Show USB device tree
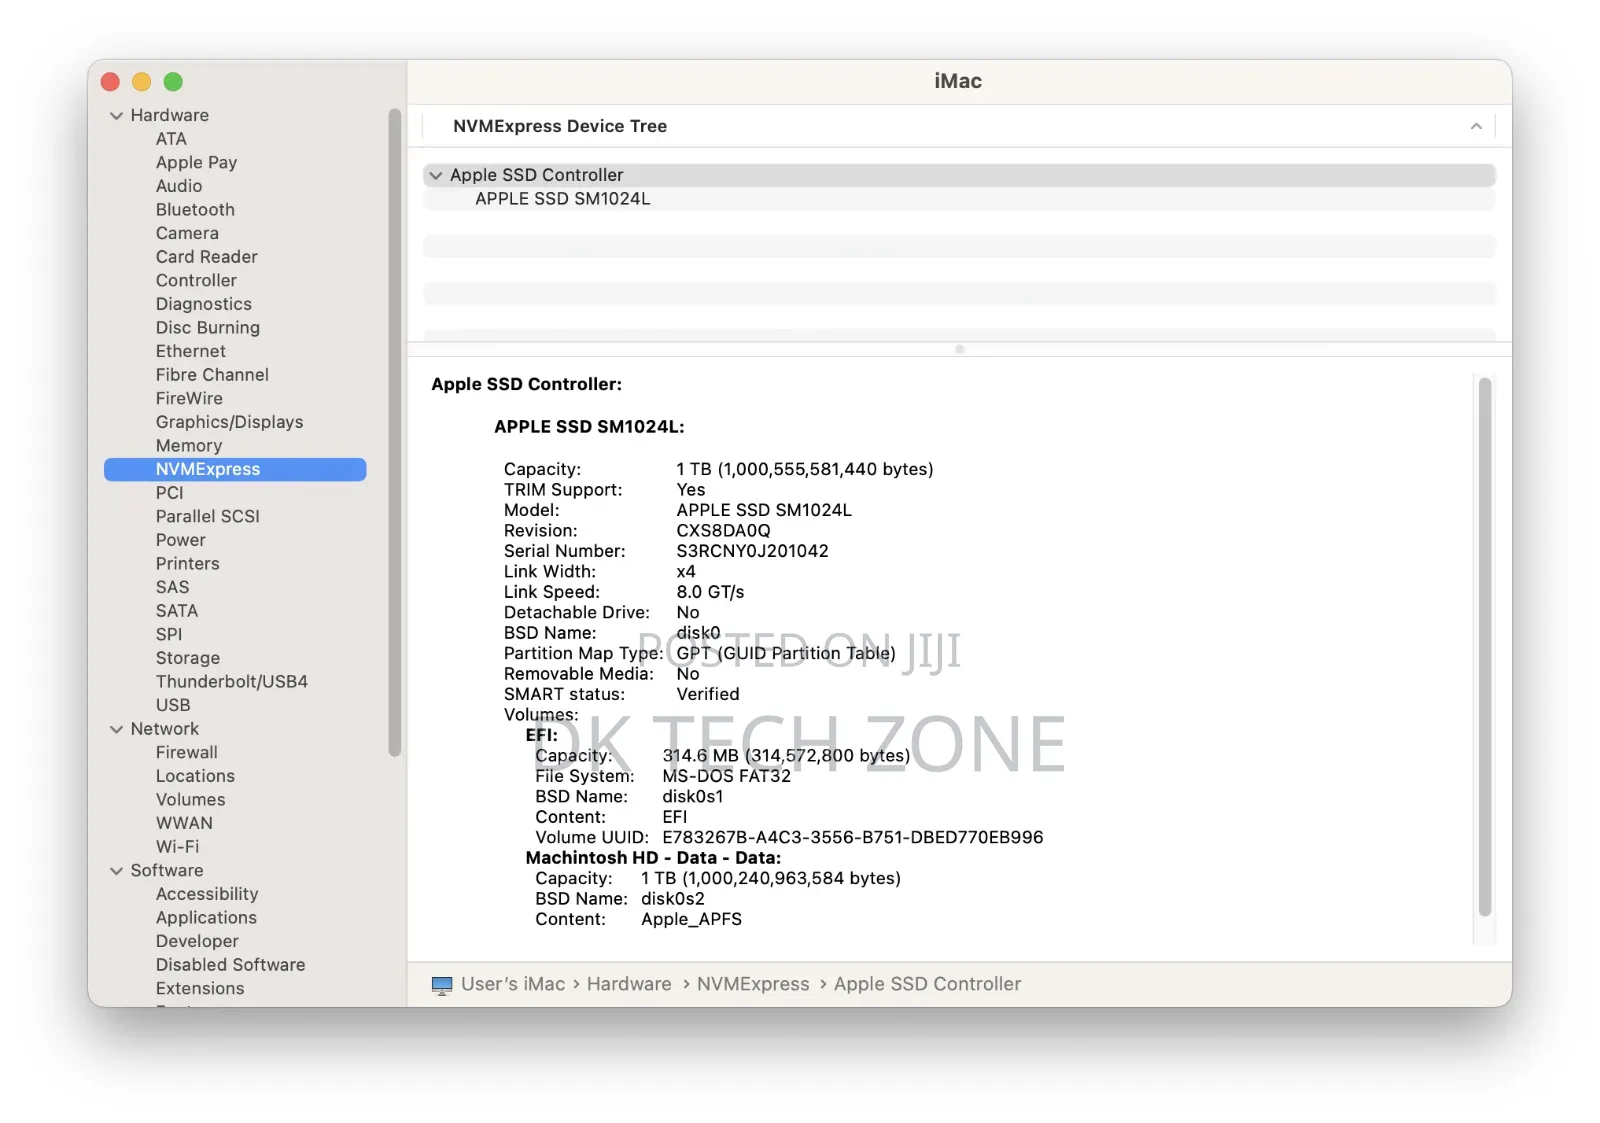This screenshot has height=1123, width=1600. coord(173,705)
